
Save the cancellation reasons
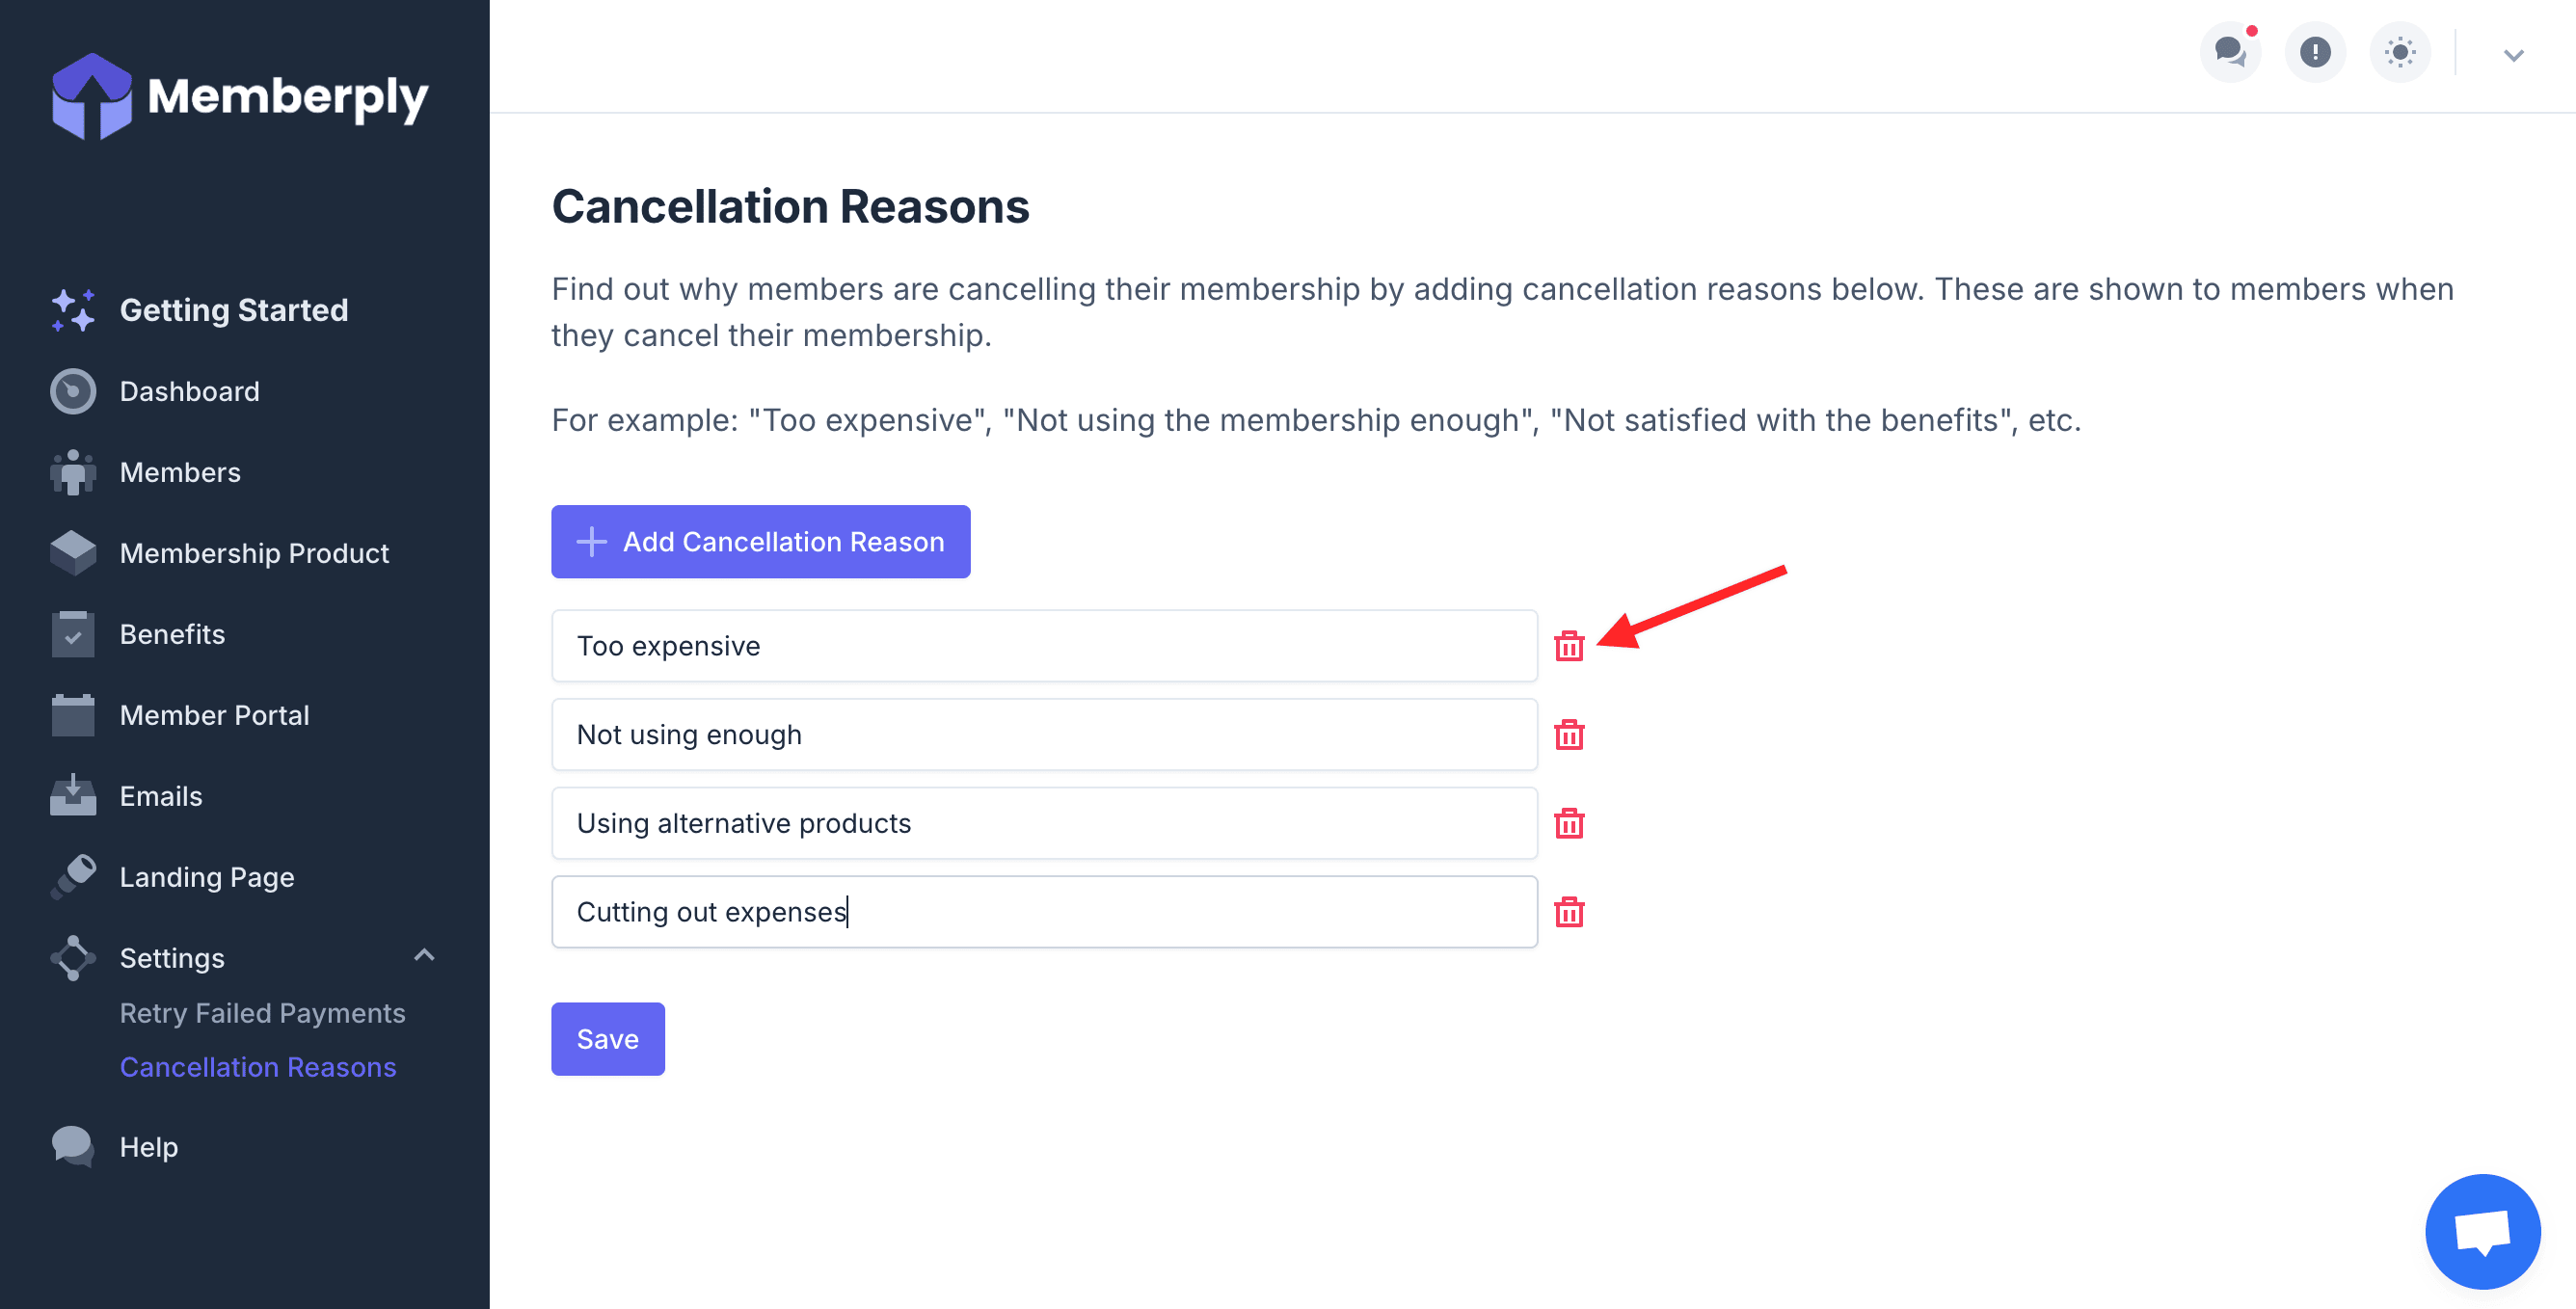pyautogui.click(x=607, y=1039)
